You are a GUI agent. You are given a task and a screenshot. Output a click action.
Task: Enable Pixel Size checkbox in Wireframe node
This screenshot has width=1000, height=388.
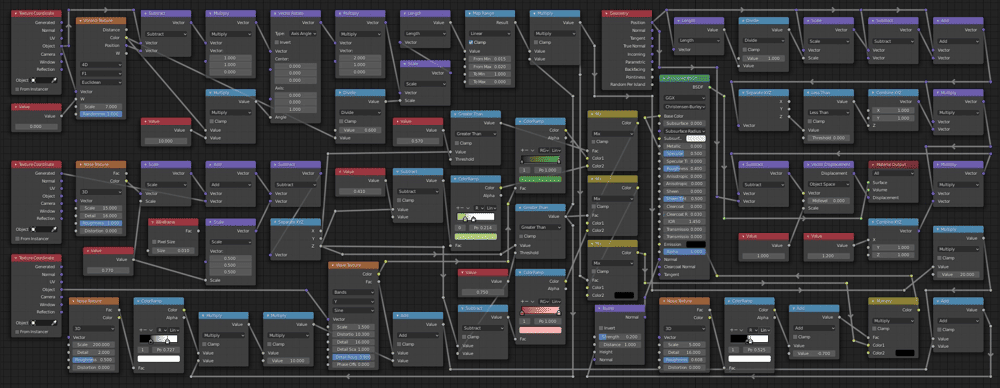point(153,242)
